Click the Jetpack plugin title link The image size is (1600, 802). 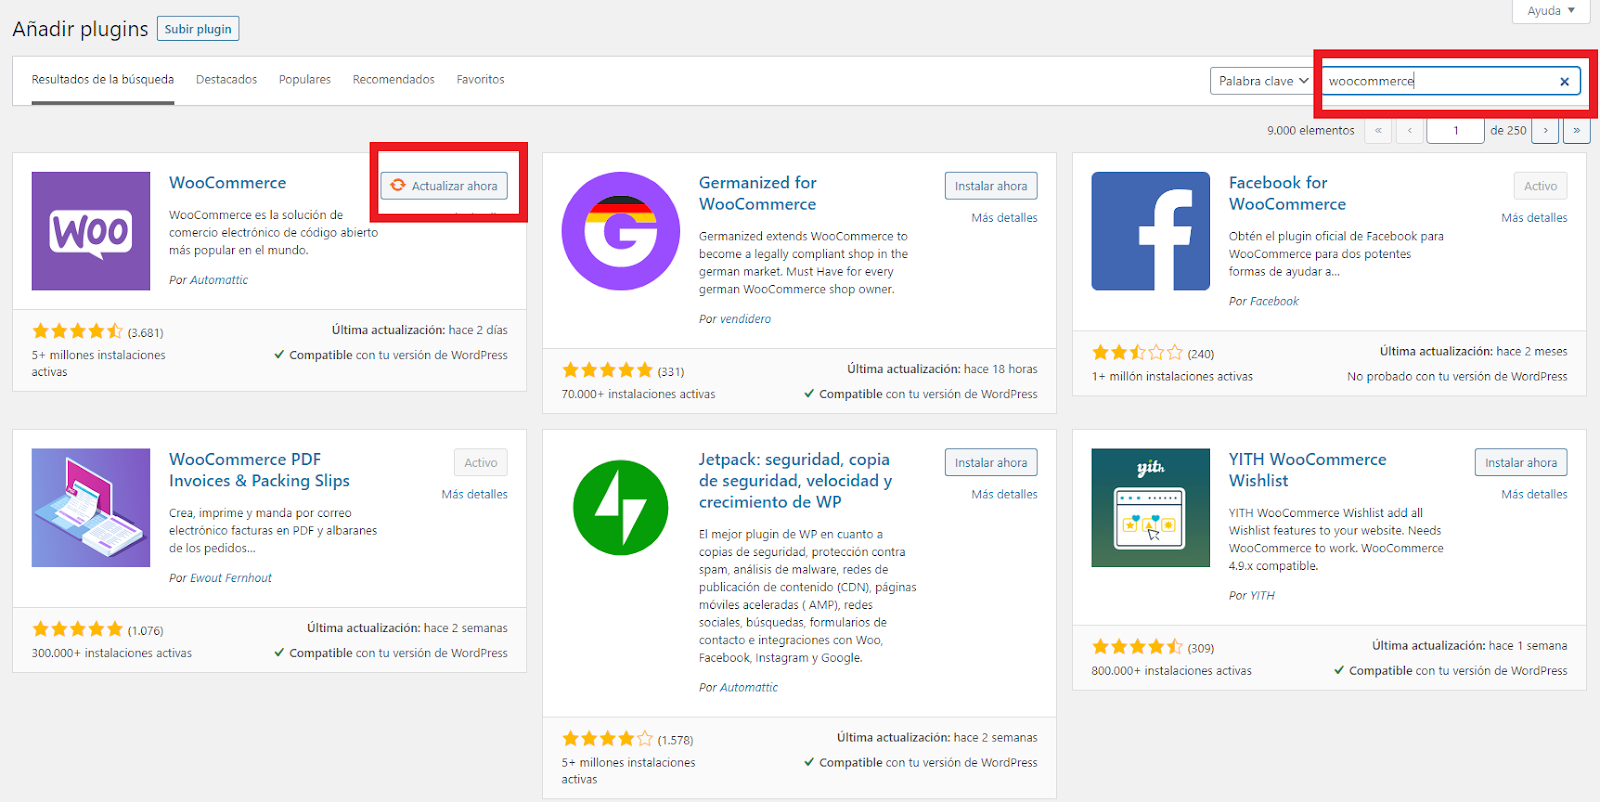point(795,481)
